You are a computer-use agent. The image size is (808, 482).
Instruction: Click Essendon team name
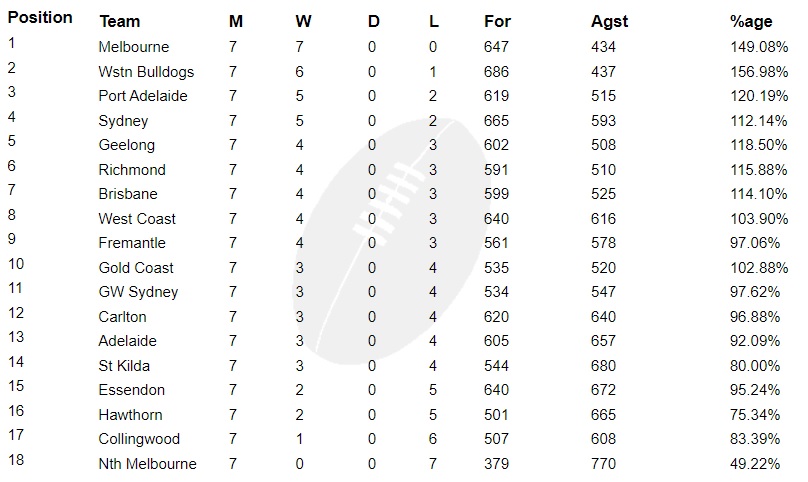click(132, 390)
